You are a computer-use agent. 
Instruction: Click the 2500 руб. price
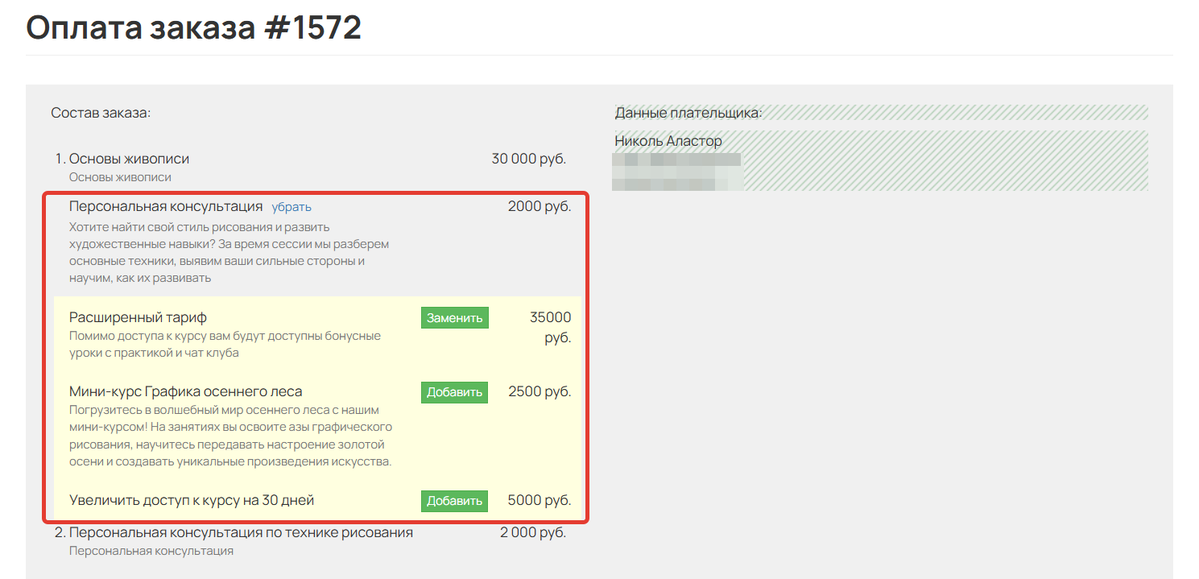pyautogui.click(x=539, y=392)
